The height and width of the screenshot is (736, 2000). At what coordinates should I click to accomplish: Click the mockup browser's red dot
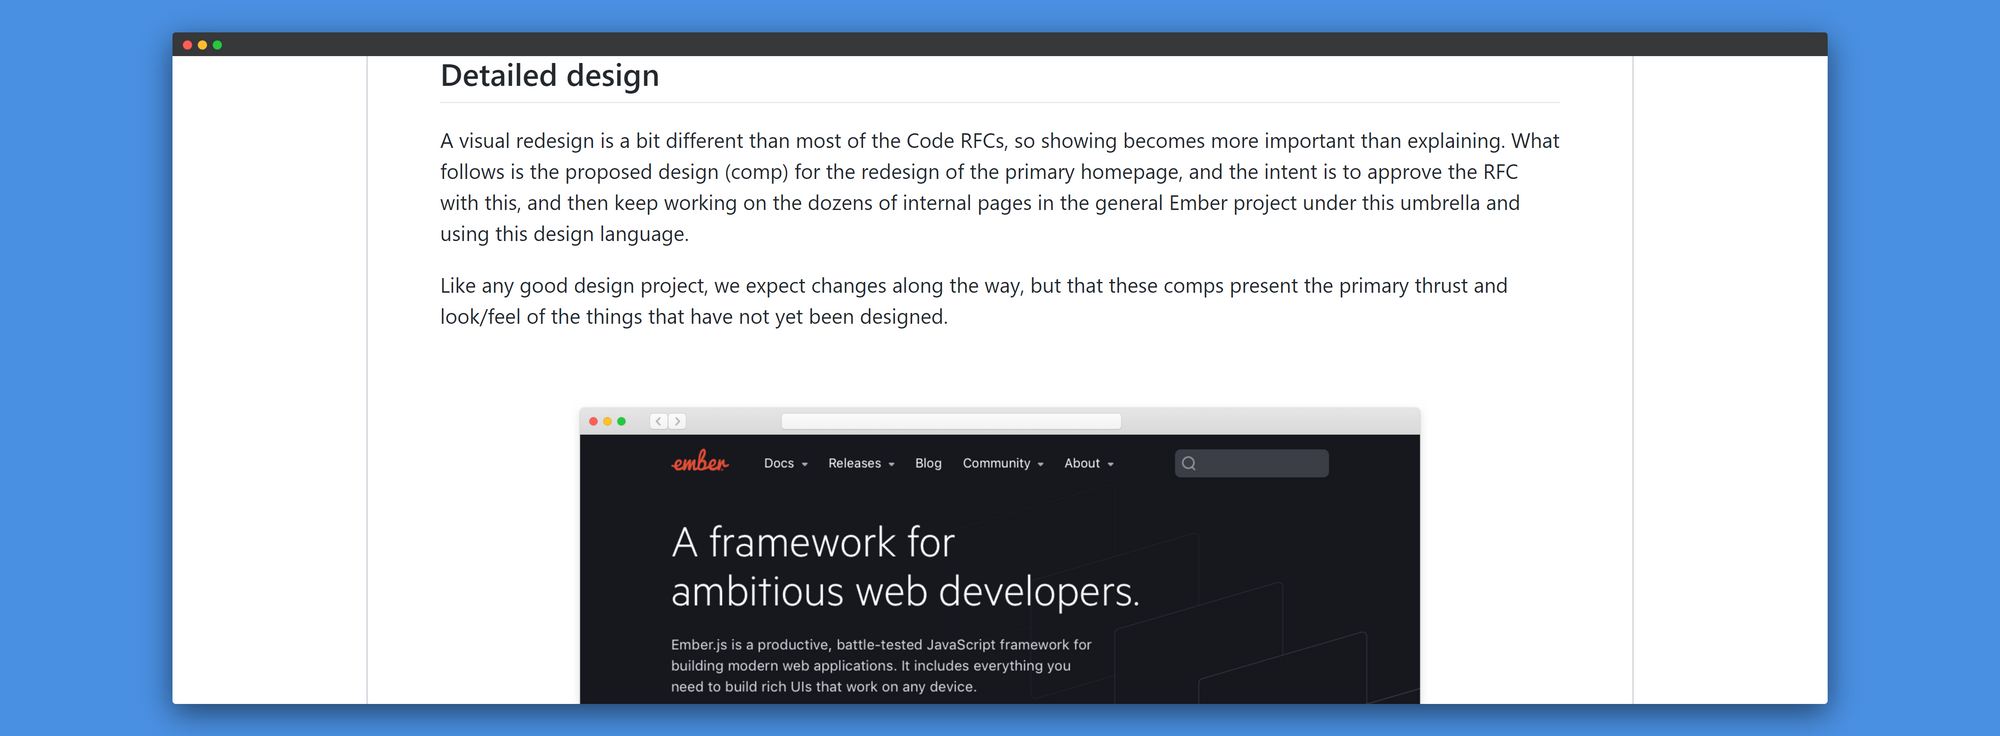(593, 421)
